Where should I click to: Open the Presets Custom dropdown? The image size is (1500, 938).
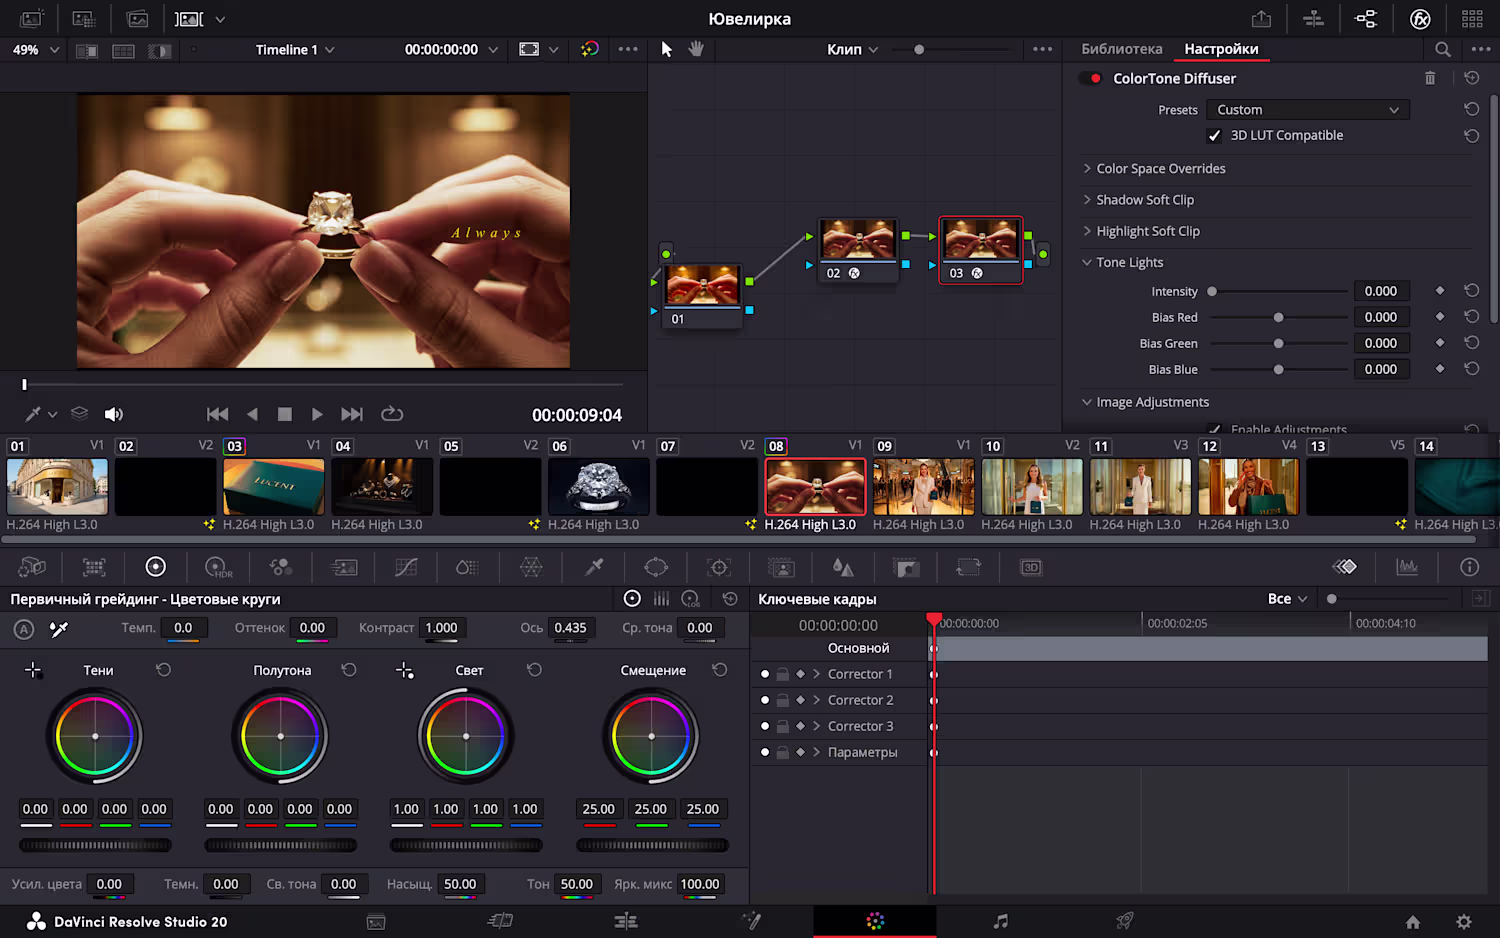tap(1307, 110)
